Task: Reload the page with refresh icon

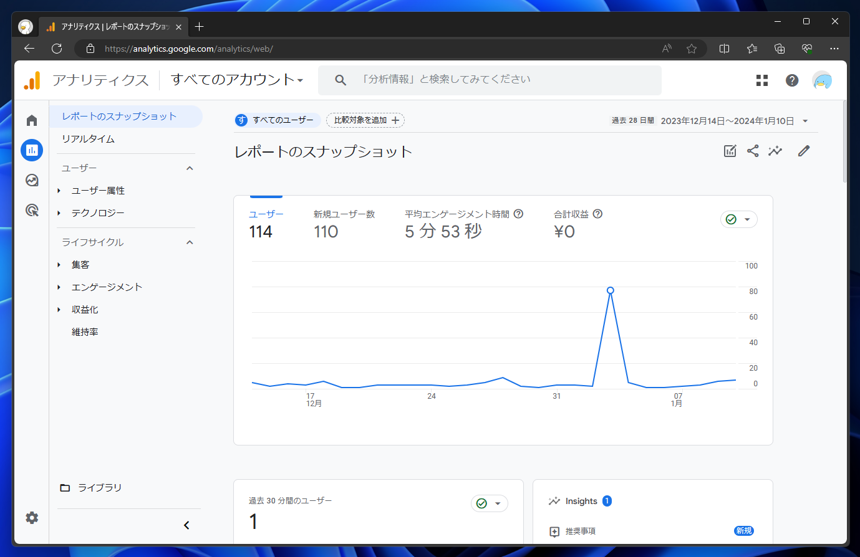Action: click(56, 48)
